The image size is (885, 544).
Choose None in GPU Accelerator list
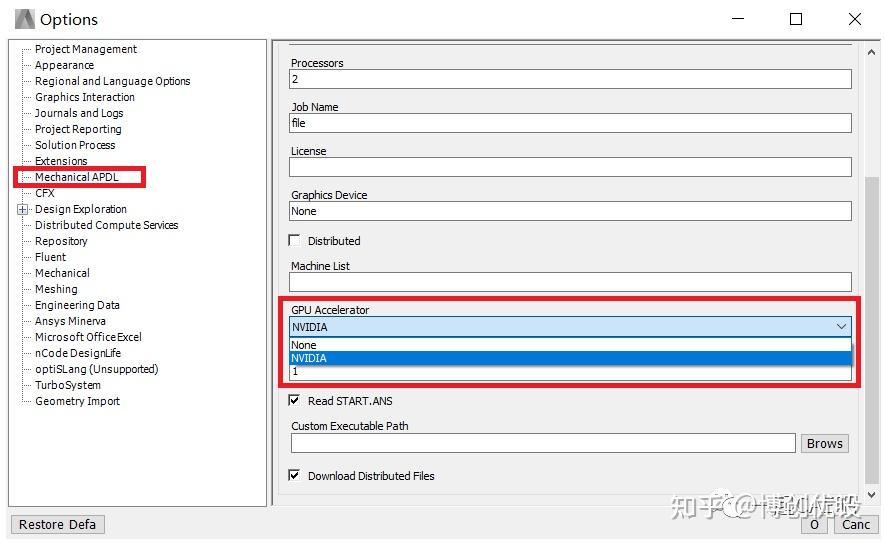570,345
